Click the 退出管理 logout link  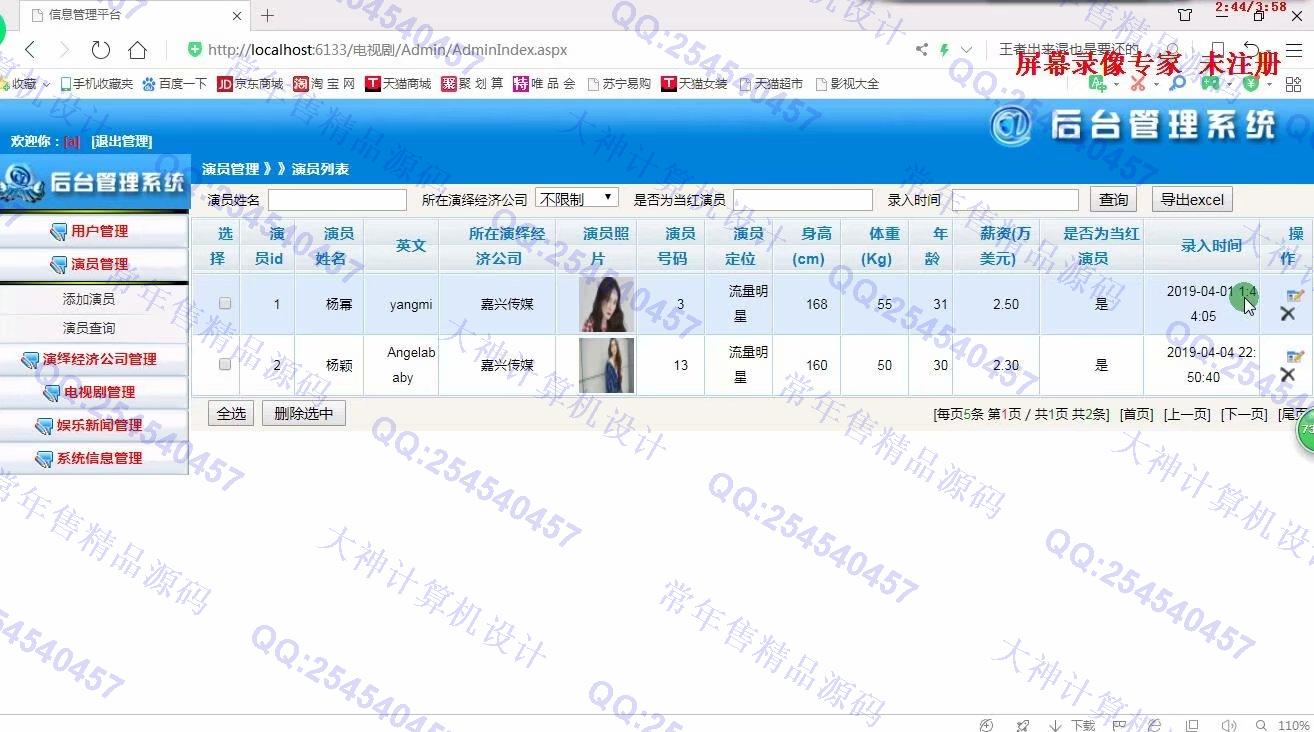tap(122, 142)
